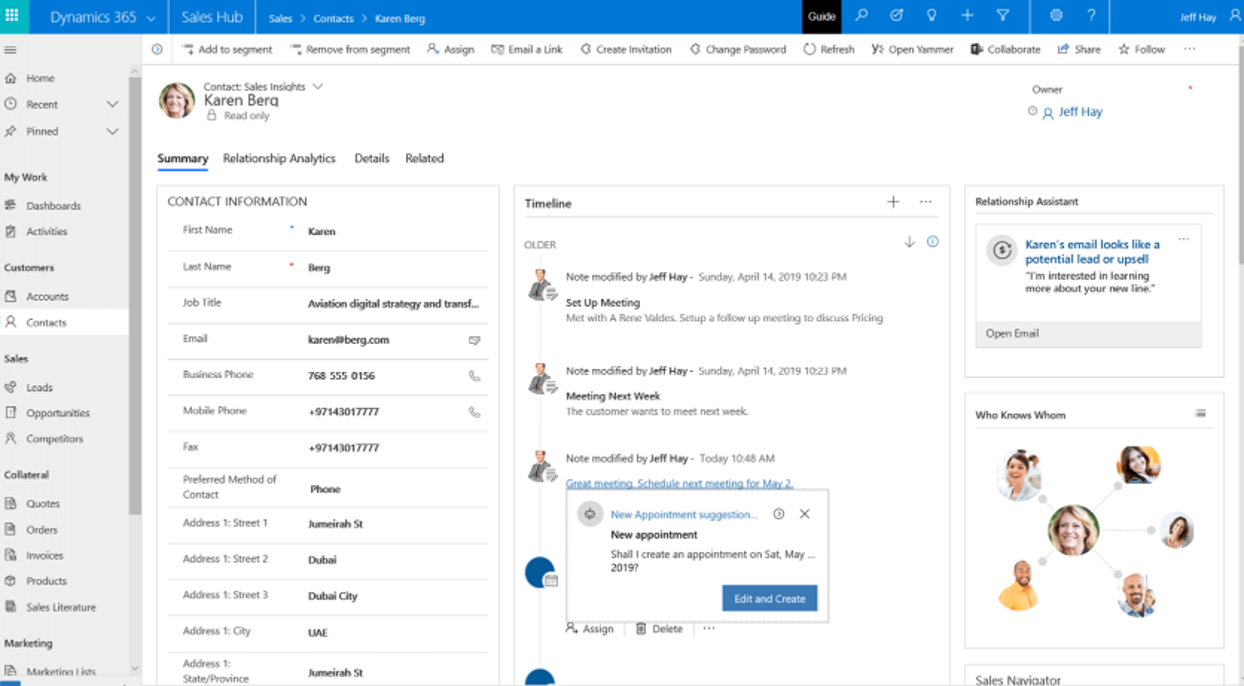Screen dimensions: 1244x686
Task: Open the Jeff Hay owner link
Action: [1080, 112]
